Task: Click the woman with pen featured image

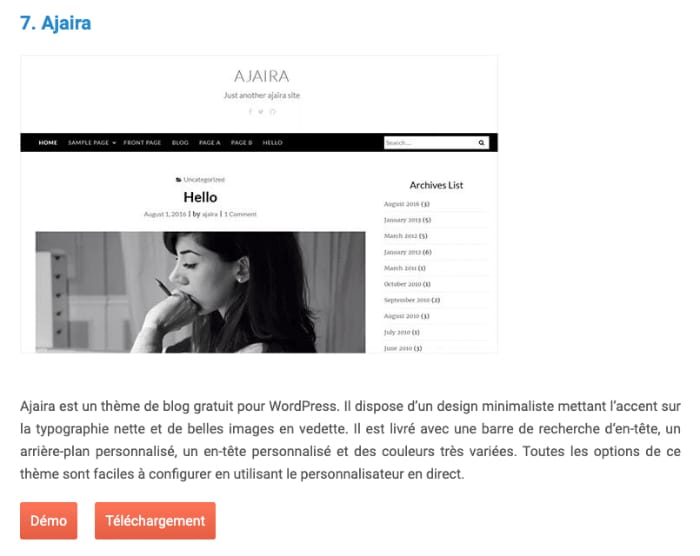Action: [x=200, y=292]
